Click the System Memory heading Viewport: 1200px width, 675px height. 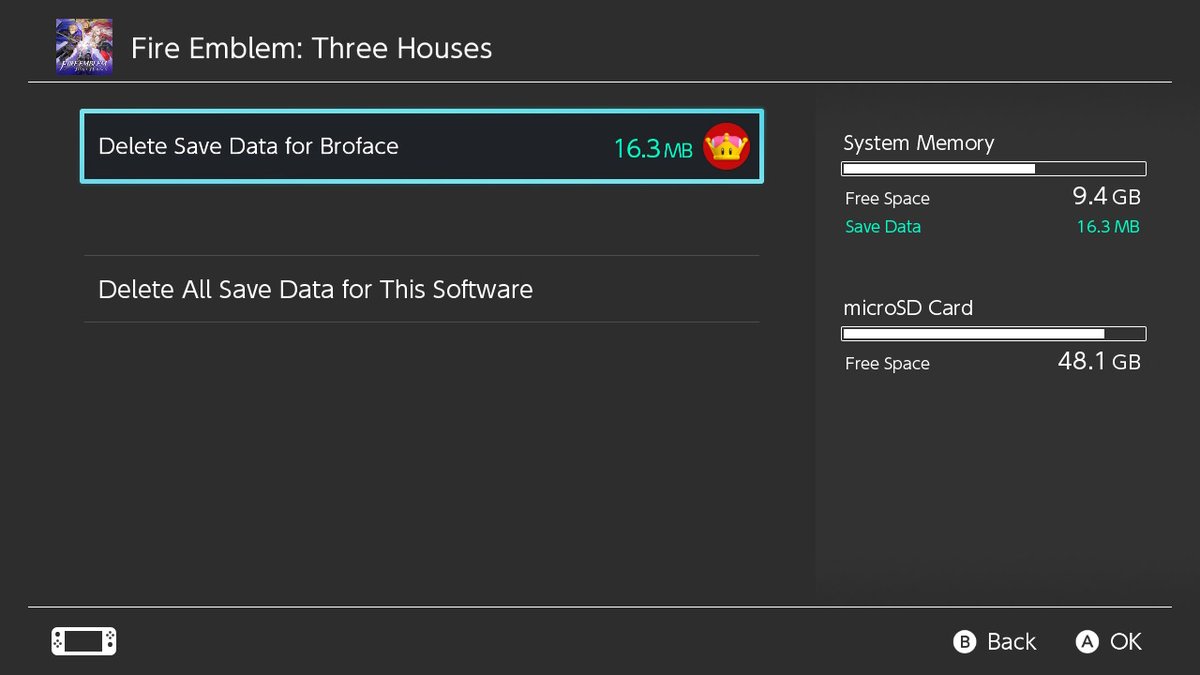pos(919,143)
